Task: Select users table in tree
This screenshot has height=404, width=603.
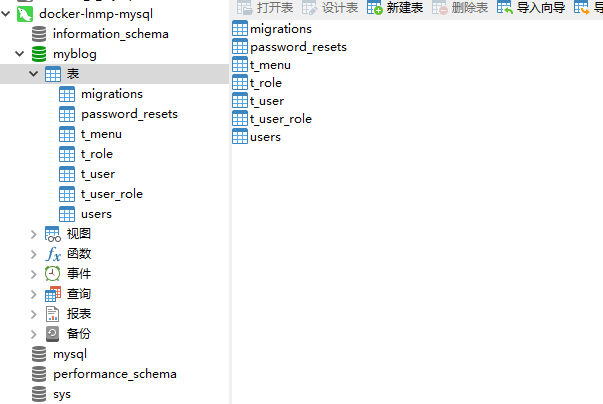Action: coord(96,214)
